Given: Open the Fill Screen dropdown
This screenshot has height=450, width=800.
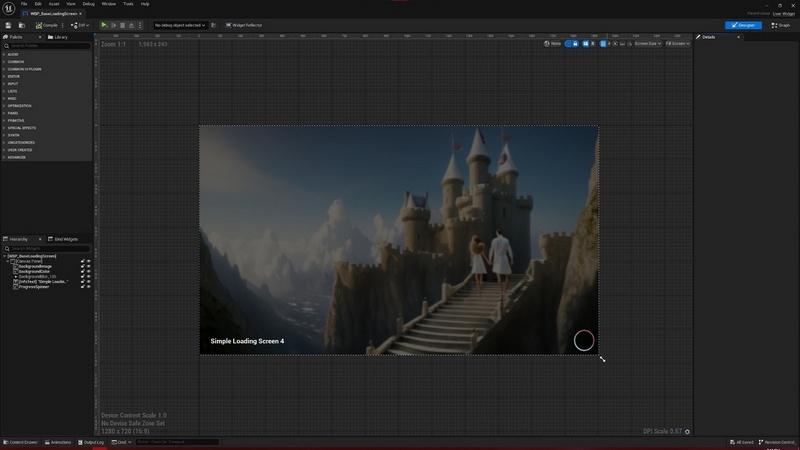Looking at the screenshot, I should (678, 44).
